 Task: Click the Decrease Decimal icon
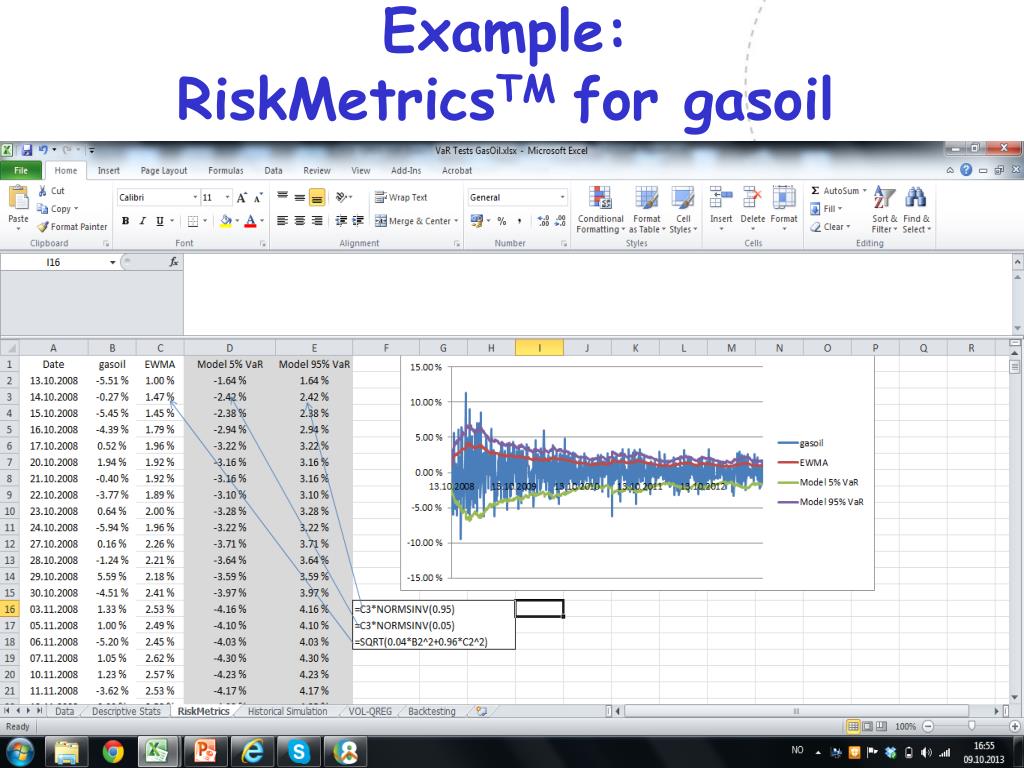click(x=560, y=221)
